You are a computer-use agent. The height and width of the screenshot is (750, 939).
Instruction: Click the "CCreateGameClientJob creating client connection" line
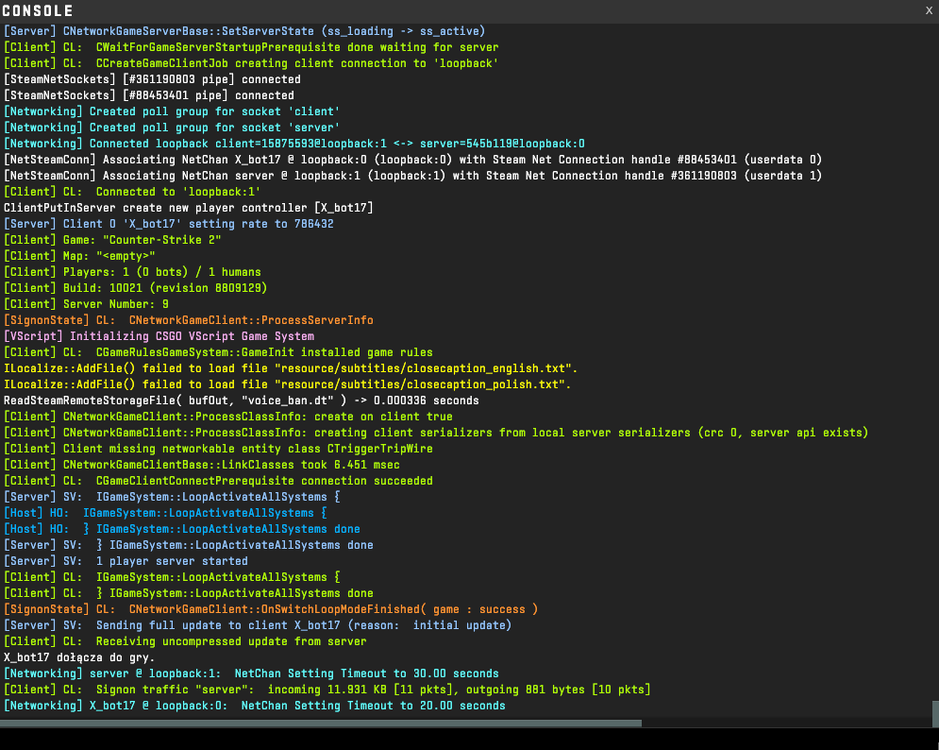tap(251, 63)
